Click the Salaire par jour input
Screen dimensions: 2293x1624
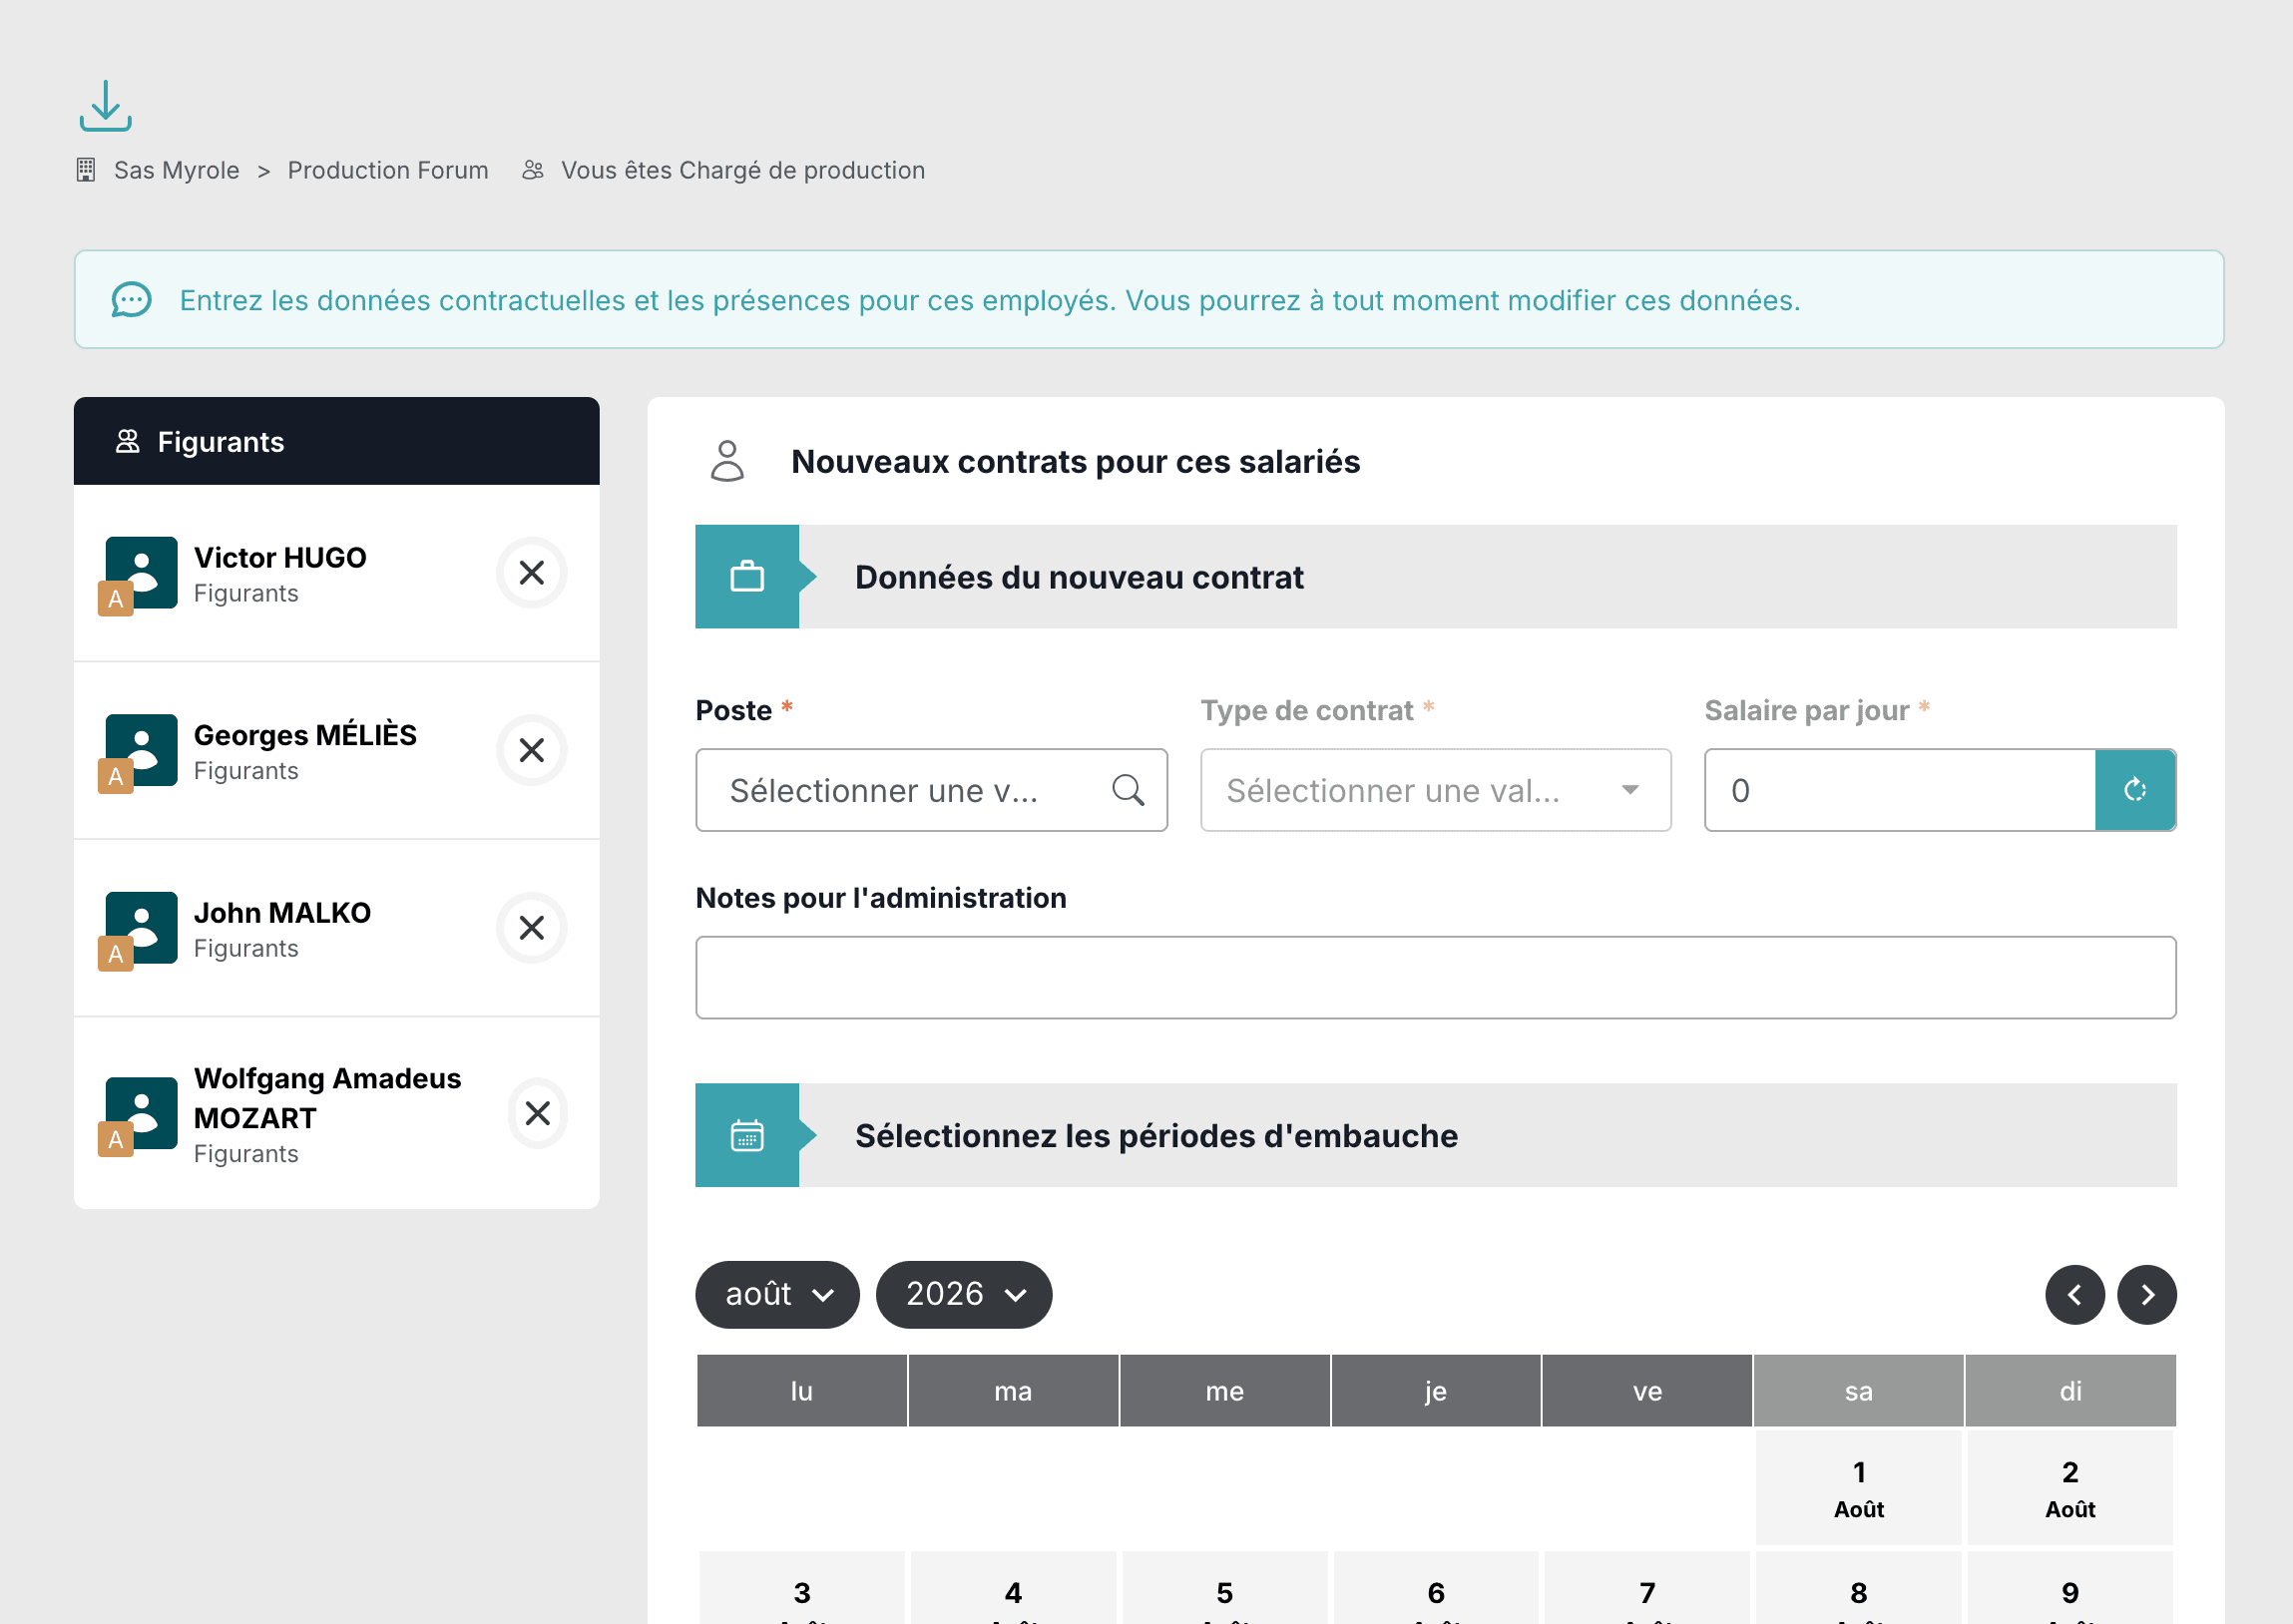click(1900, 790)
